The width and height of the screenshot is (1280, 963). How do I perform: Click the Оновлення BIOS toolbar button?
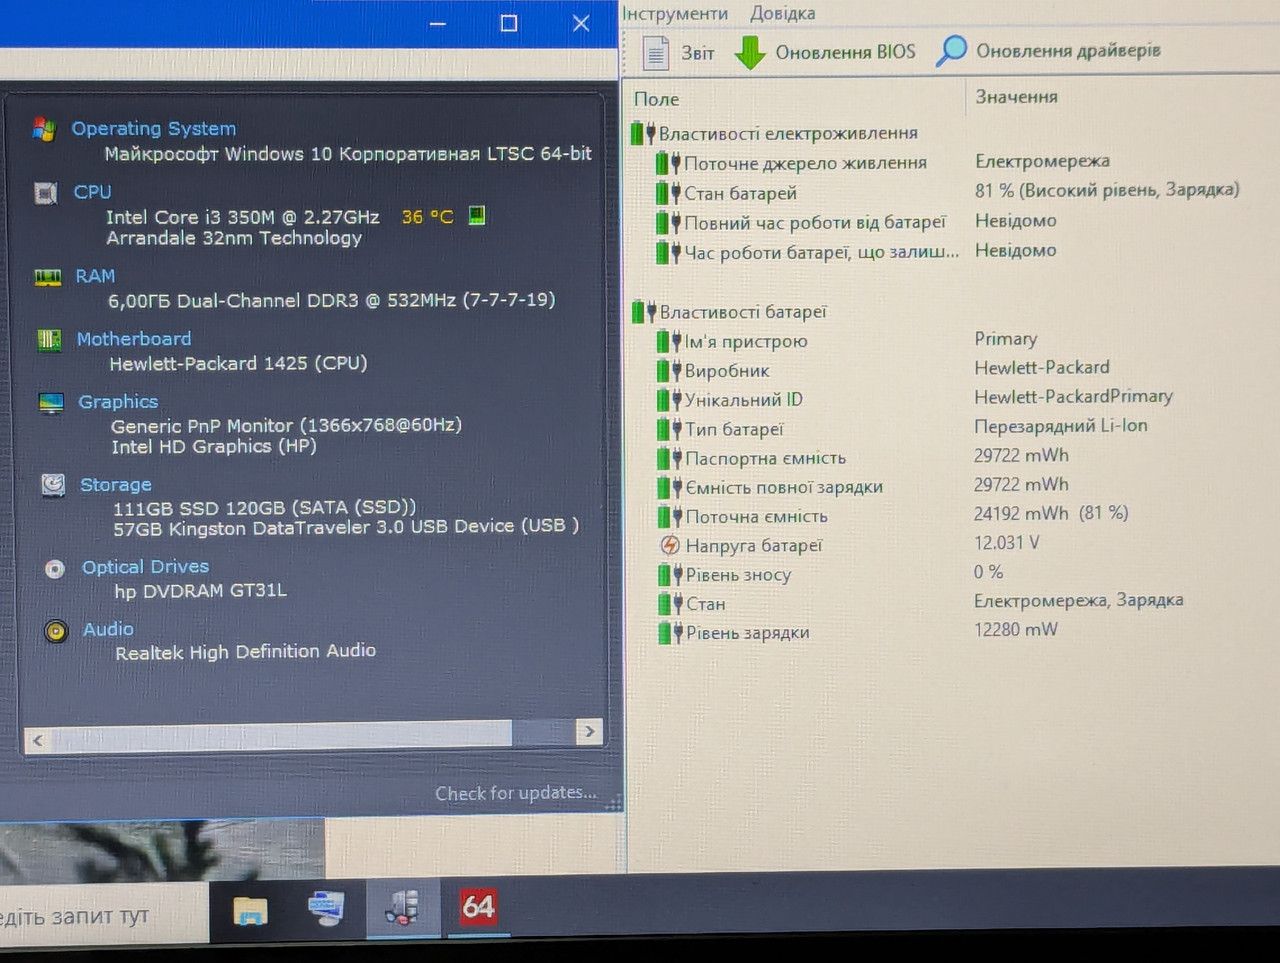click(825, 52)
